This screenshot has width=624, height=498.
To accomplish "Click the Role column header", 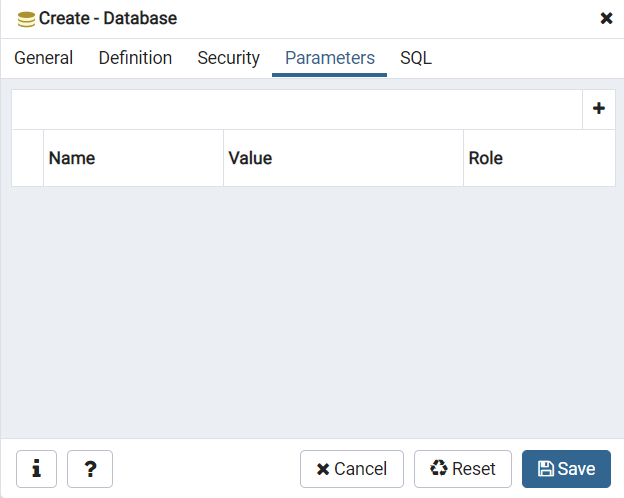I will point(539,158).
